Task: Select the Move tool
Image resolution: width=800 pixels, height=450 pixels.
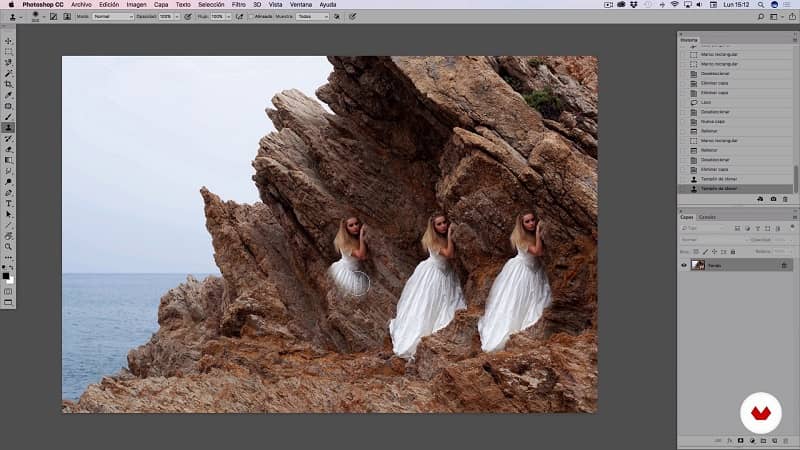Action: [8, 41]
